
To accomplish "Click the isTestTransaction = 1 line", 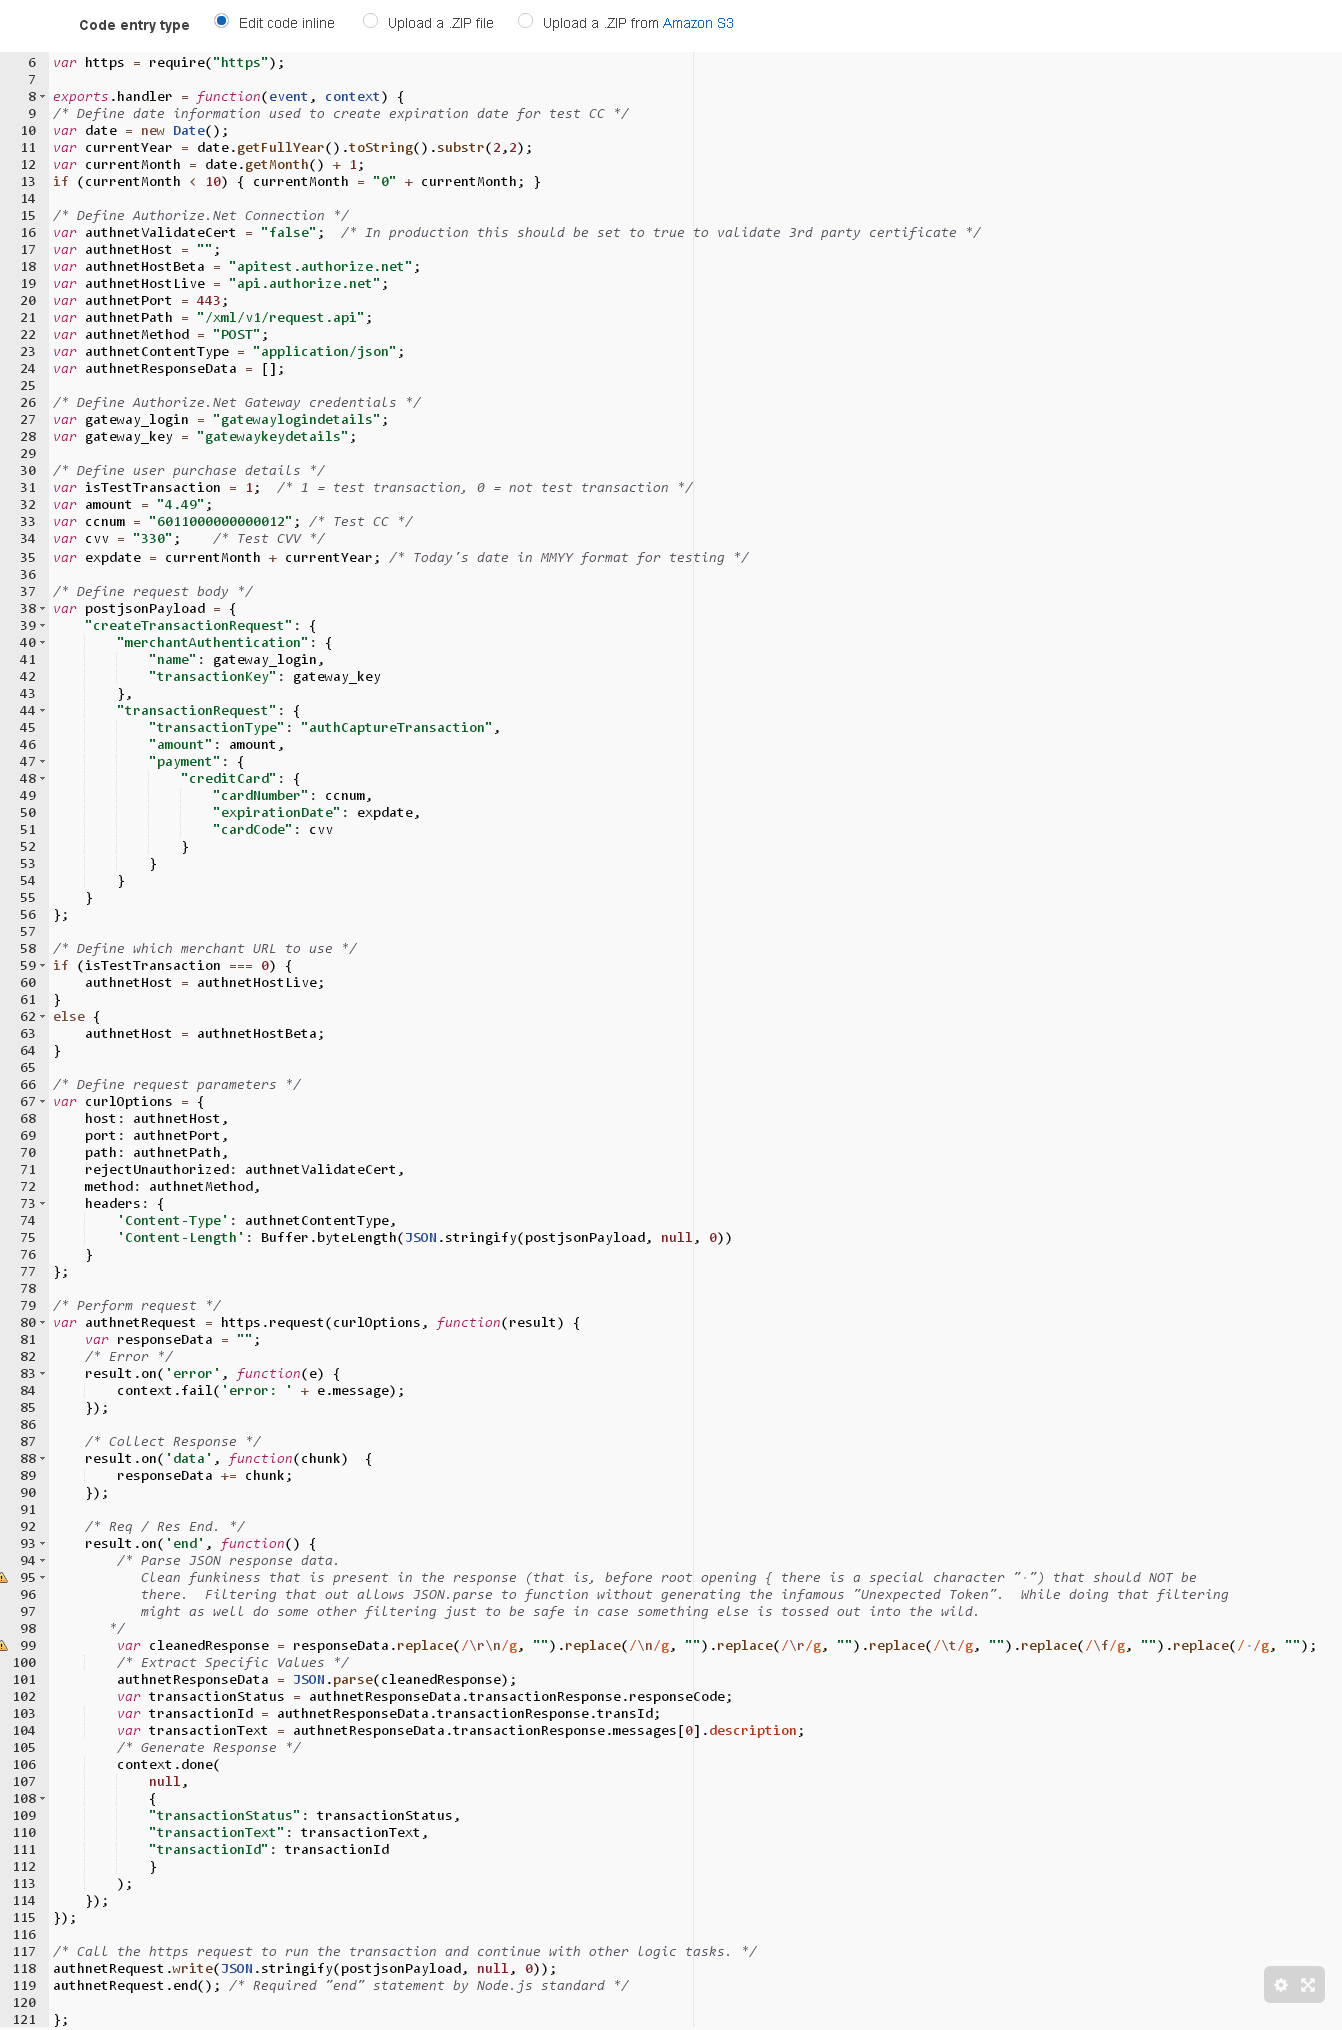I will tap(373, 487).
